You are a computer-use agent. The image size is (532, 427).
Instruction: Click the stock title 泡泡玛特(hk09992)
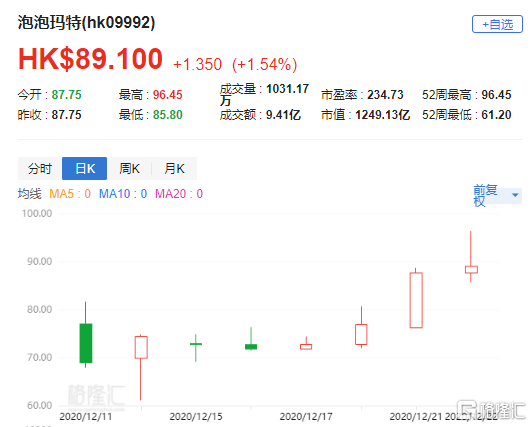point(87,23)
